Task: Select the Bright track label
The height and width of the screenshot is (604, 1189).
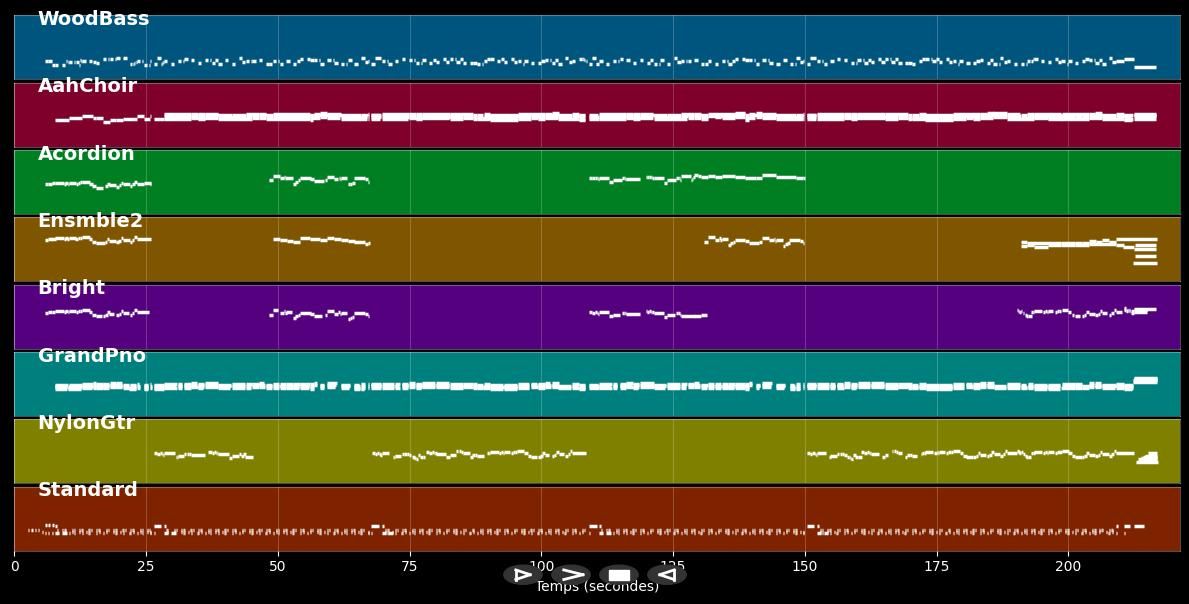Action: 71,288
